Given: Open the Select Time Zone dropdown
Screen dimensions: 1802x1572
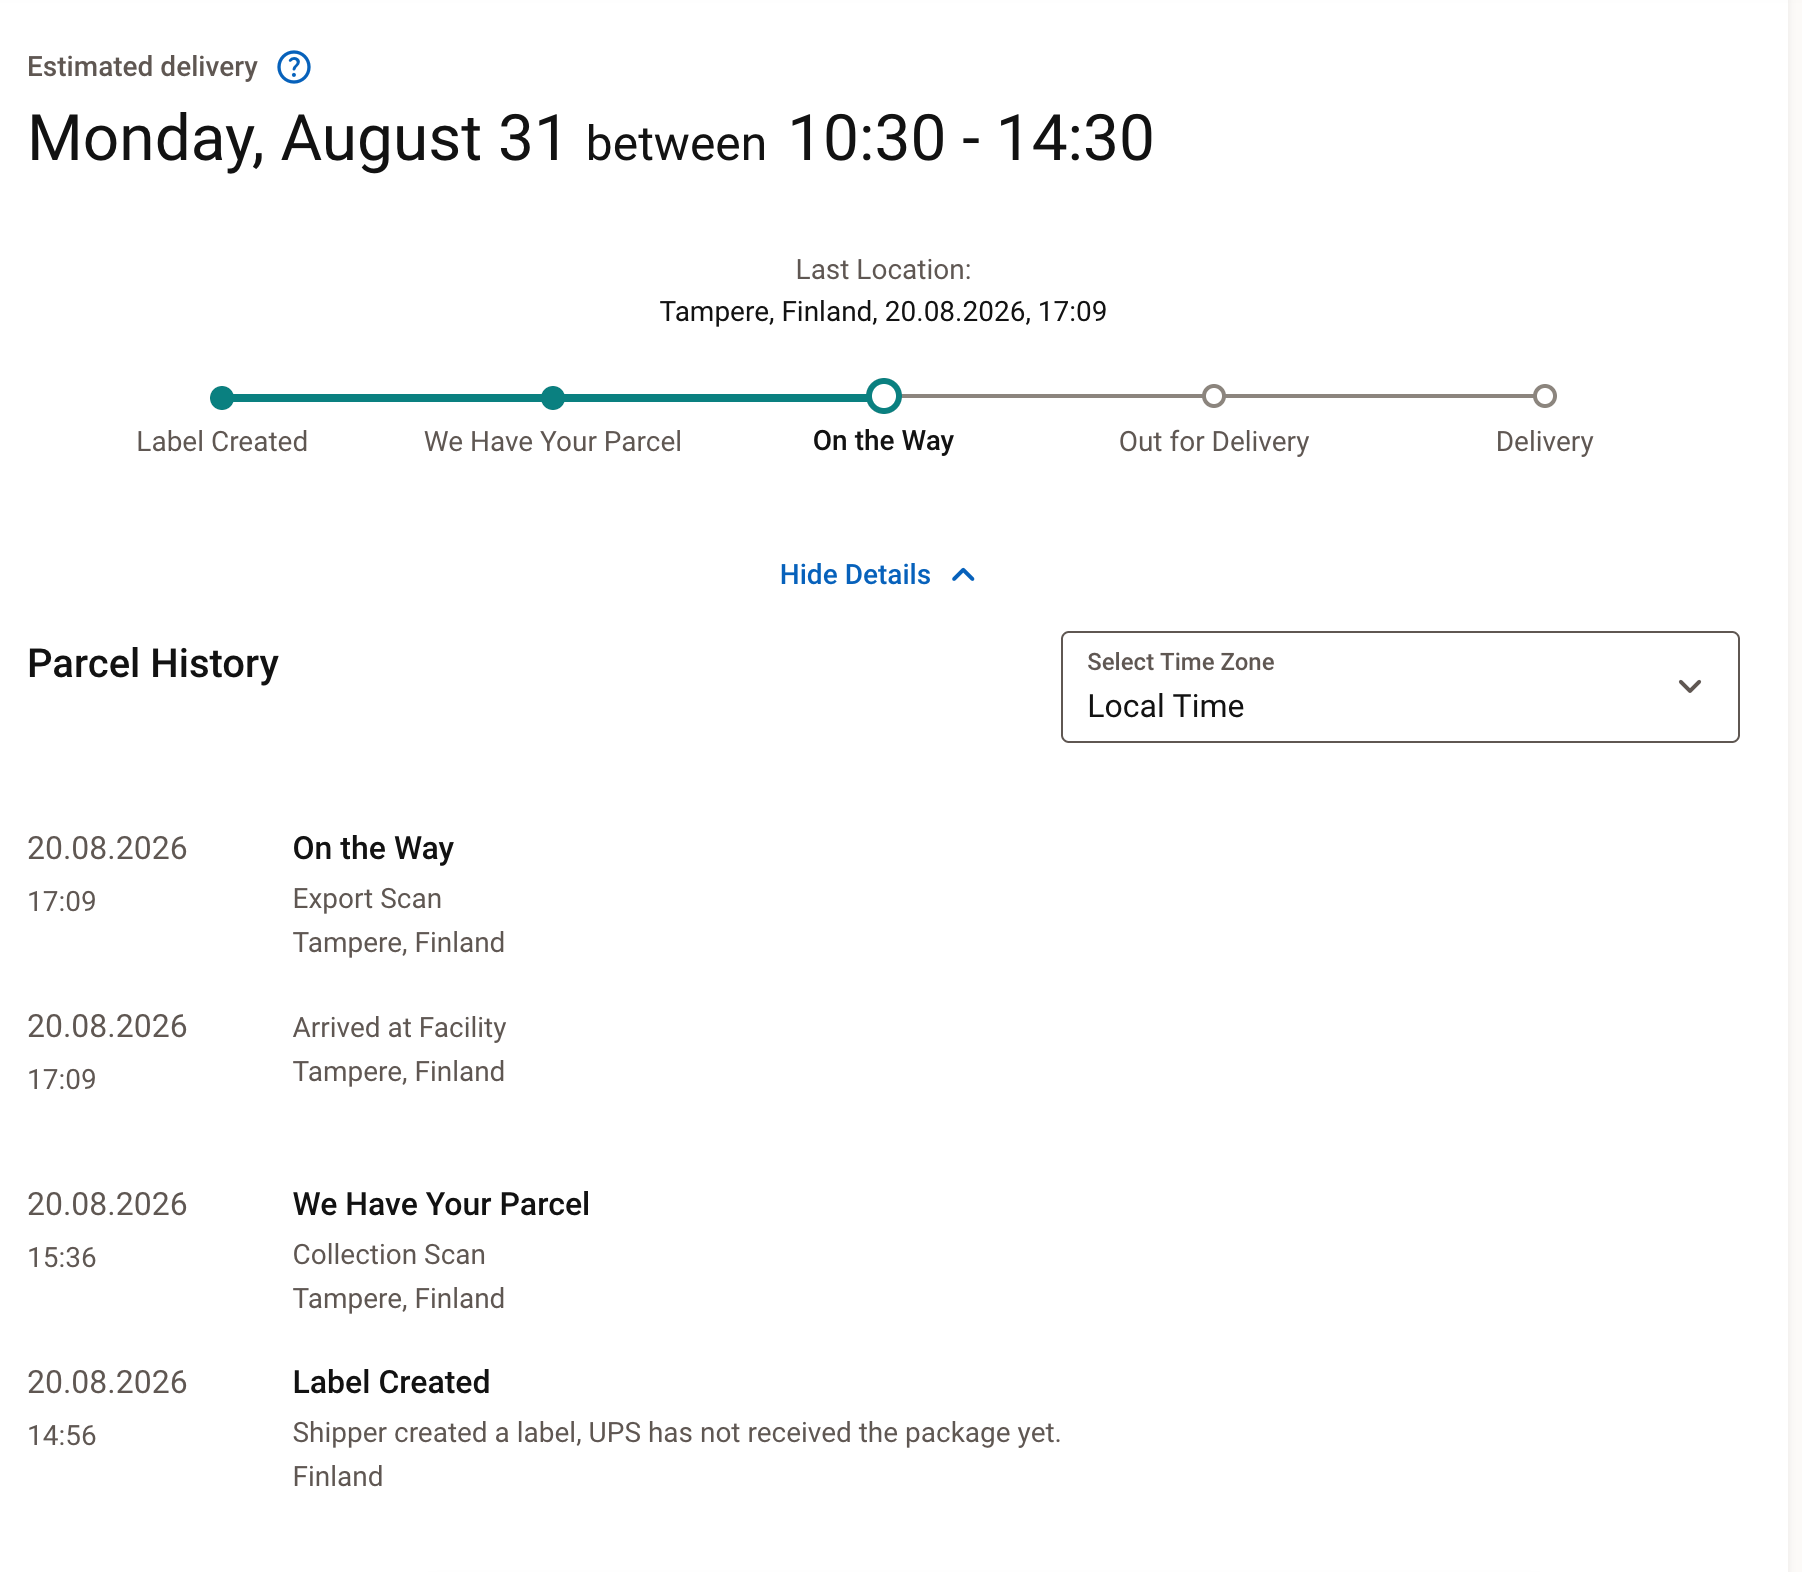Looking at the screenshot, I should [x=1400, y=687].
